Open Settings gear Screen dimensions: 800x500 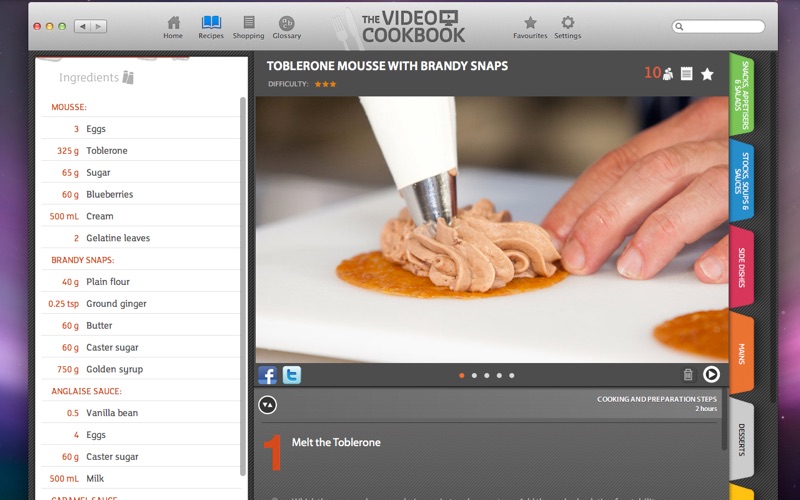[568, 28]
